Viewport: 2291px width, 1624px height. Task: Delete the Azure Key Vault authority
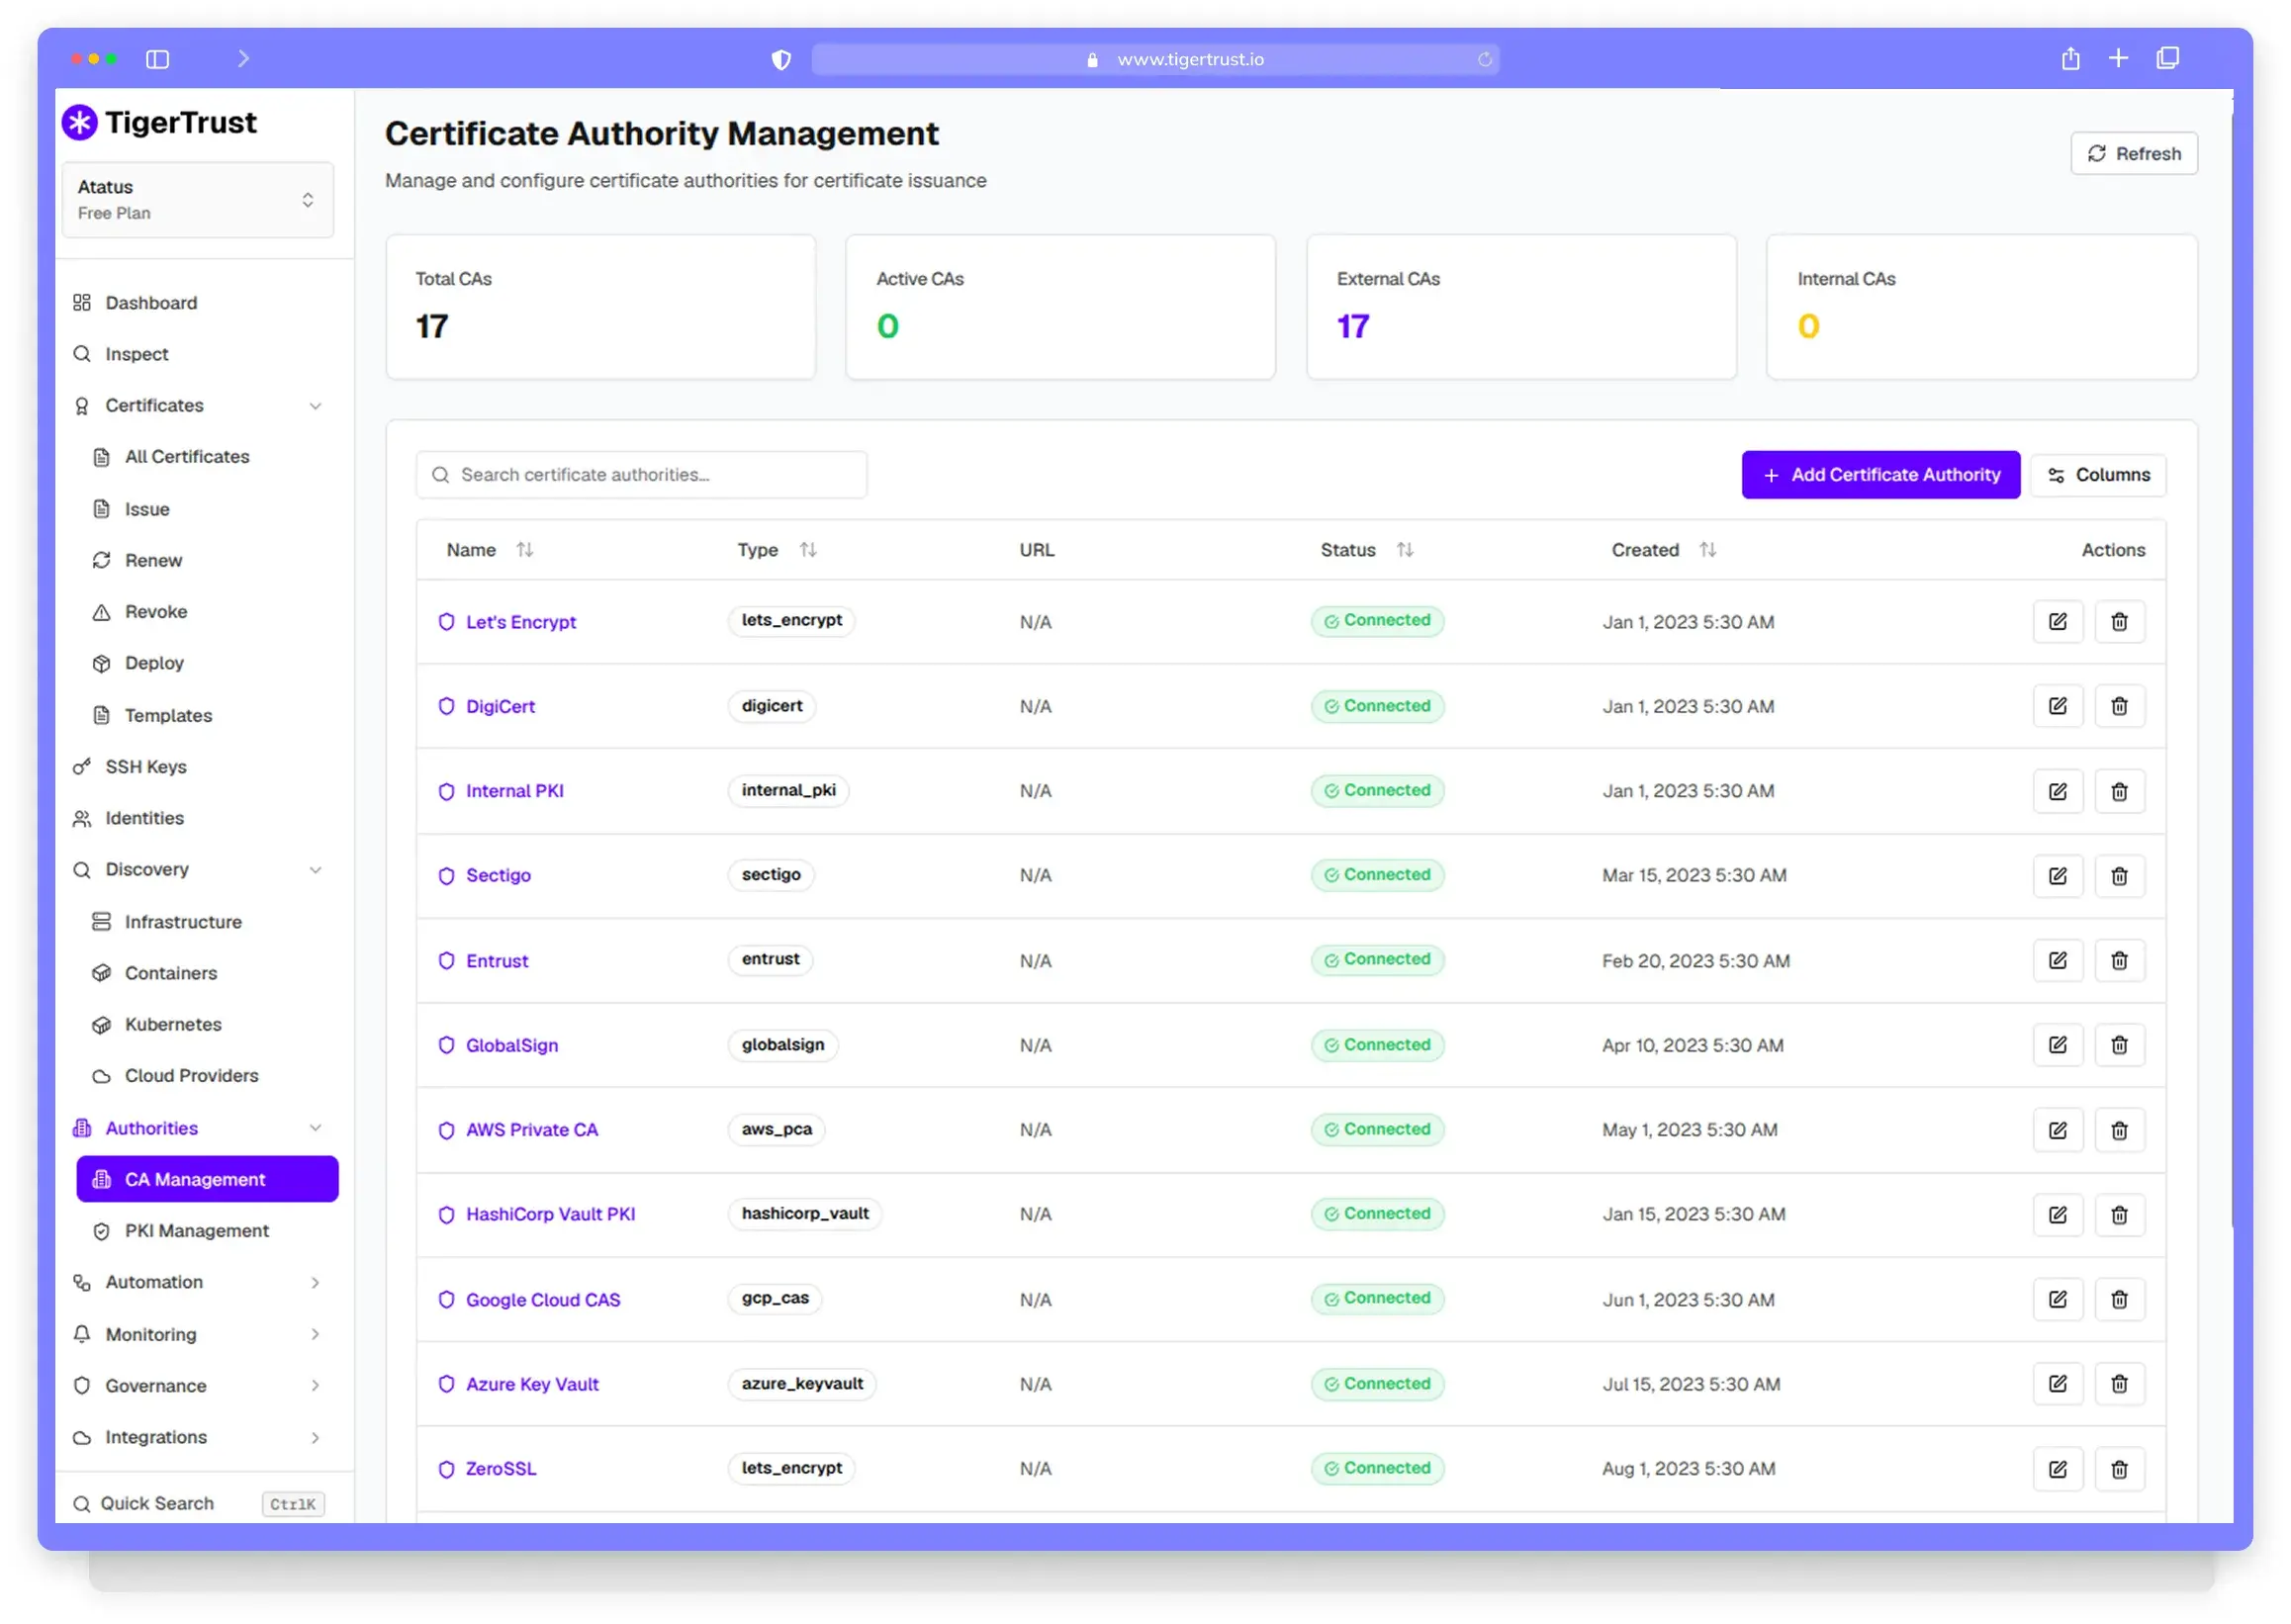tap(2118, 1383)
